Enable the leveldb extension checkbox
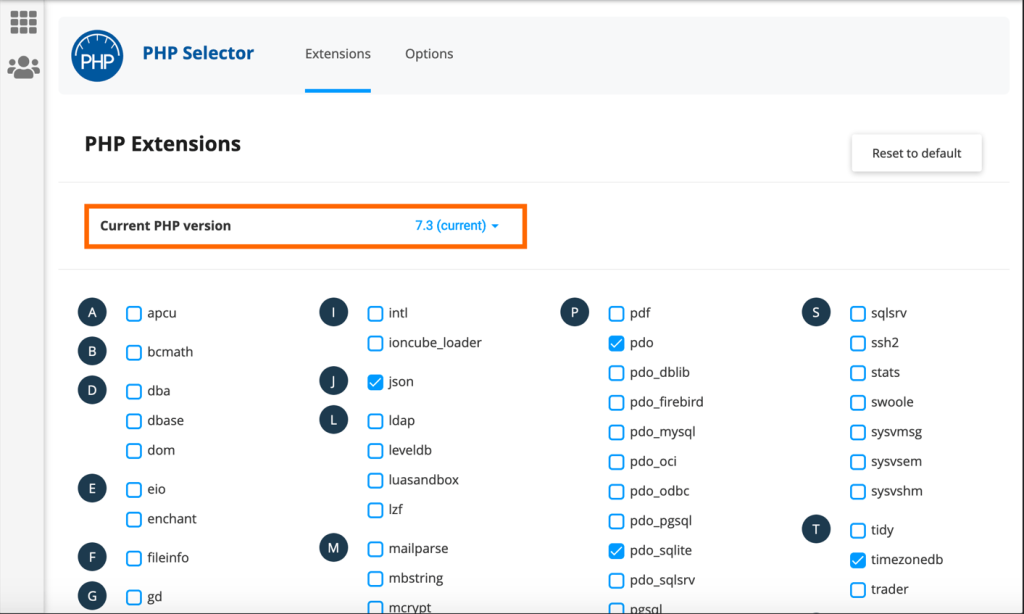Screen dimensions: 1024x614 point(376,451)
